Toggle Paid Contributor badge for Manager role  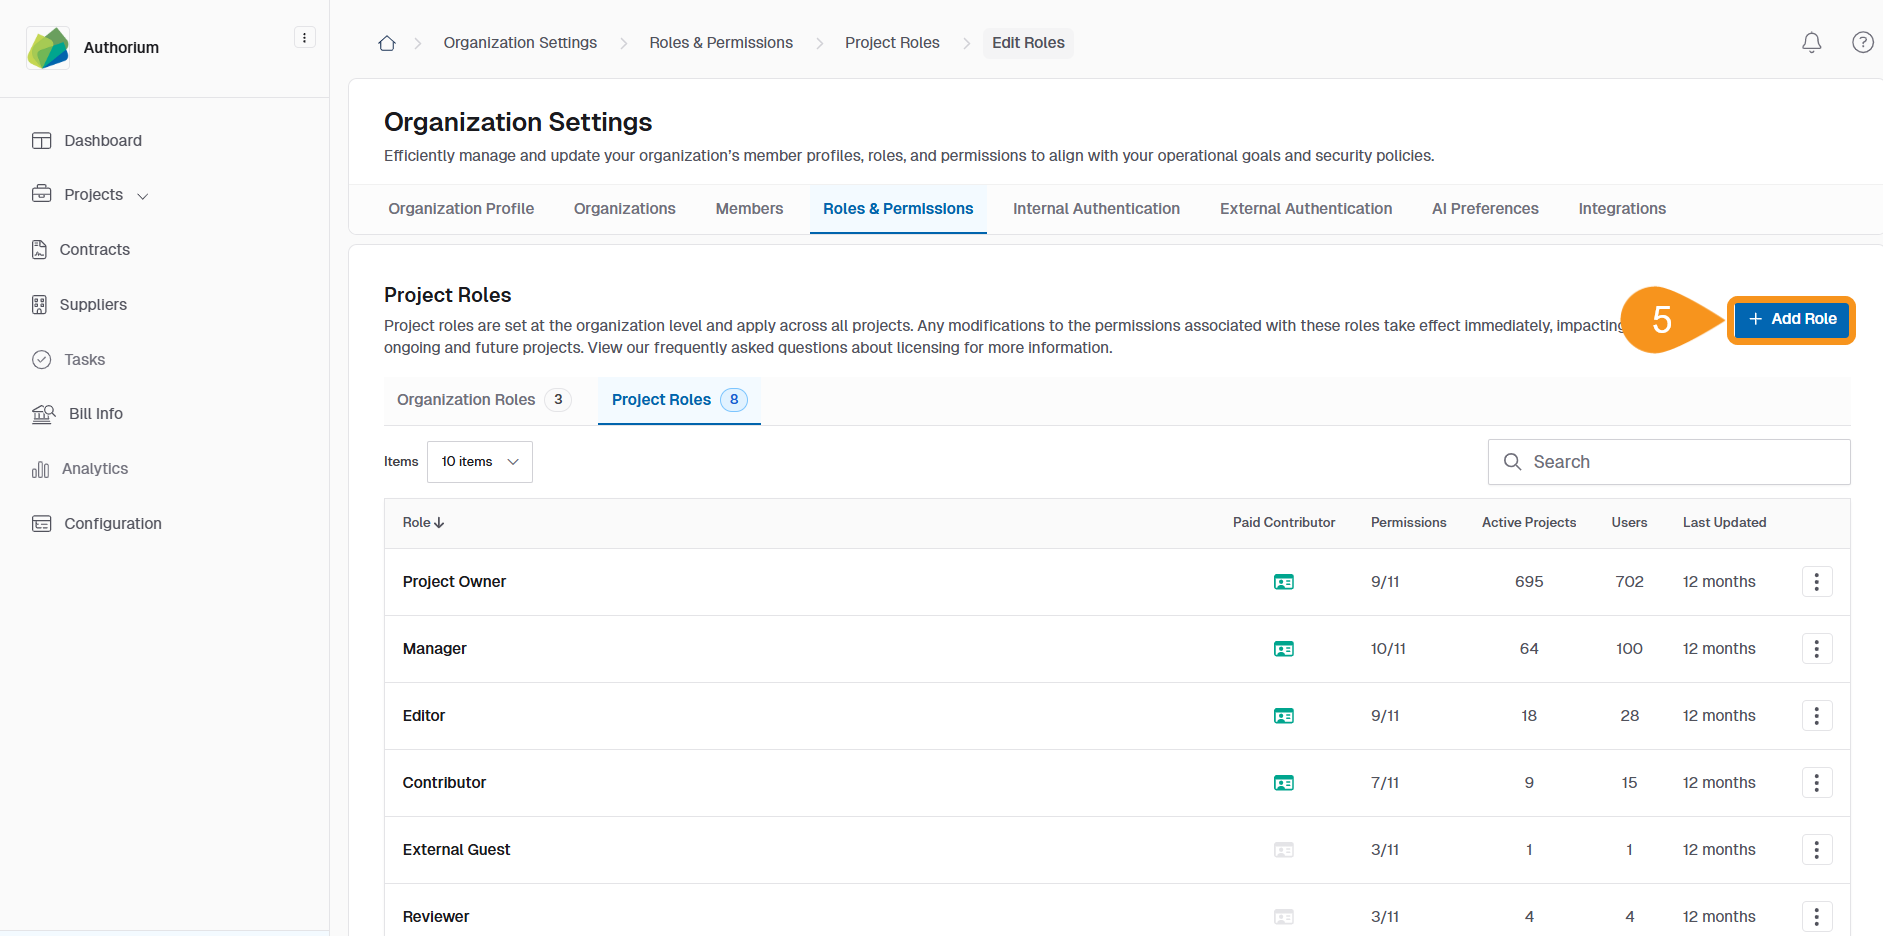coord(1284,648)
